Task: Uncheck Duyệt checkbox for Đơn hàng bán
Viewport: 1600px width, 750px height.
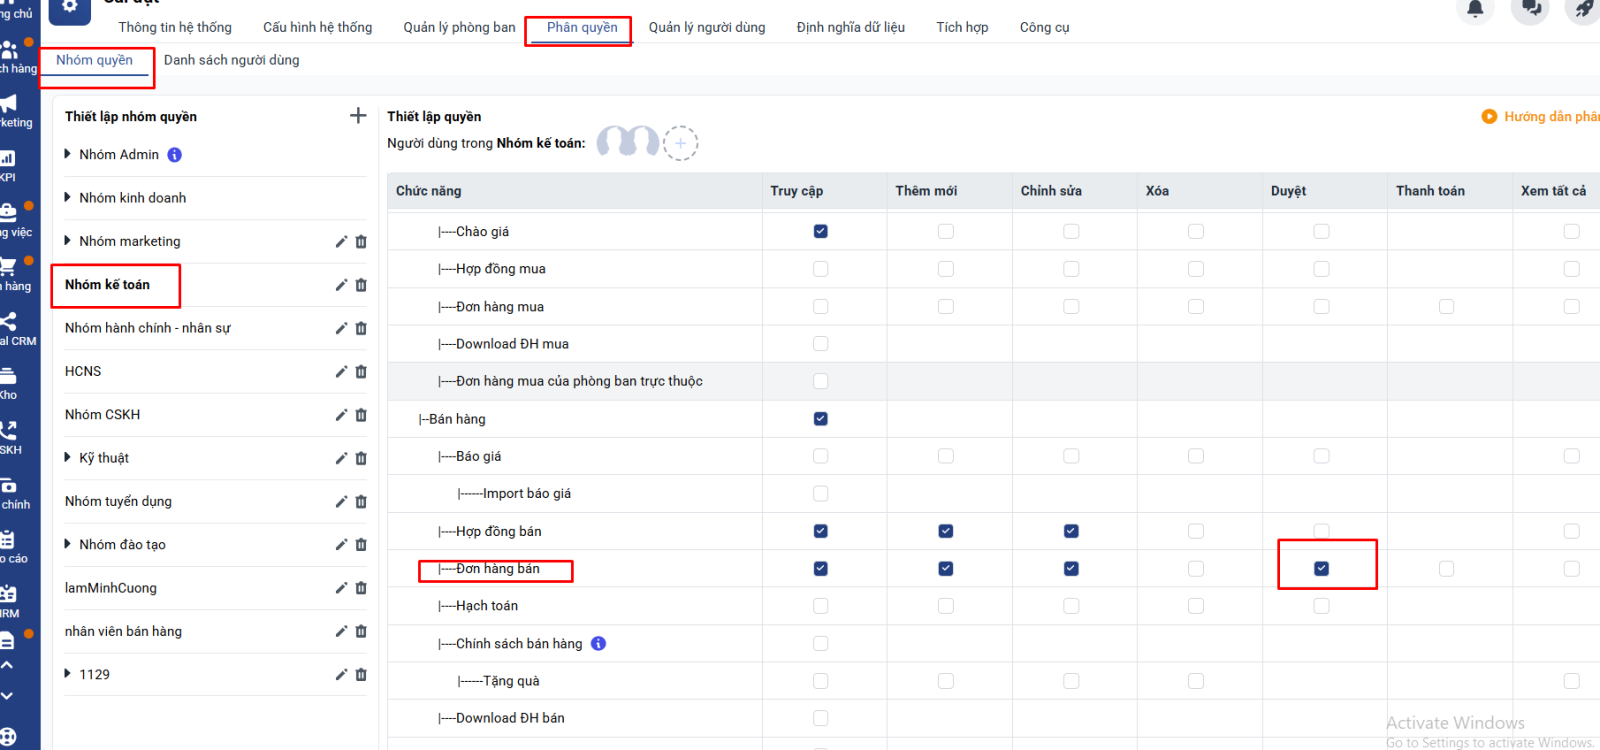Action: point(1321,568)
